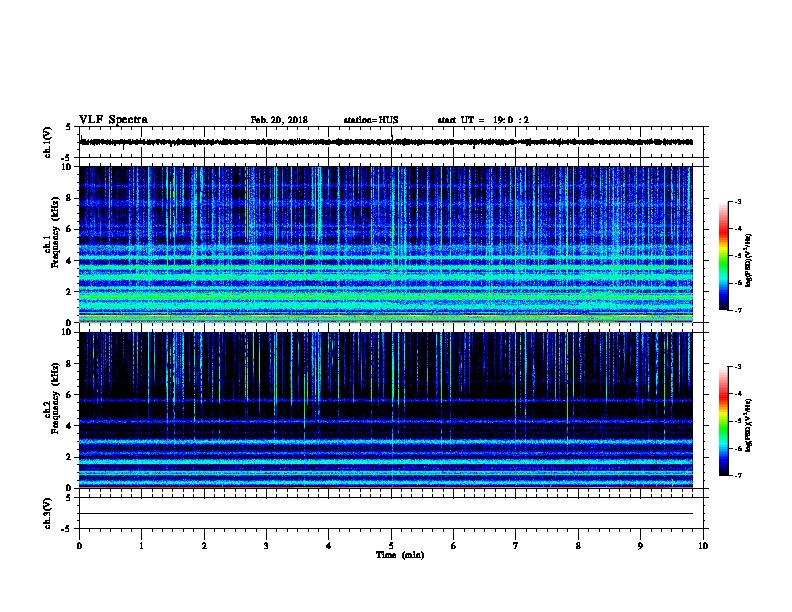Screen dimensions: 792x612
Task: Click '6' on ch.1 frequency axis
Action: [x=70, y=229]
